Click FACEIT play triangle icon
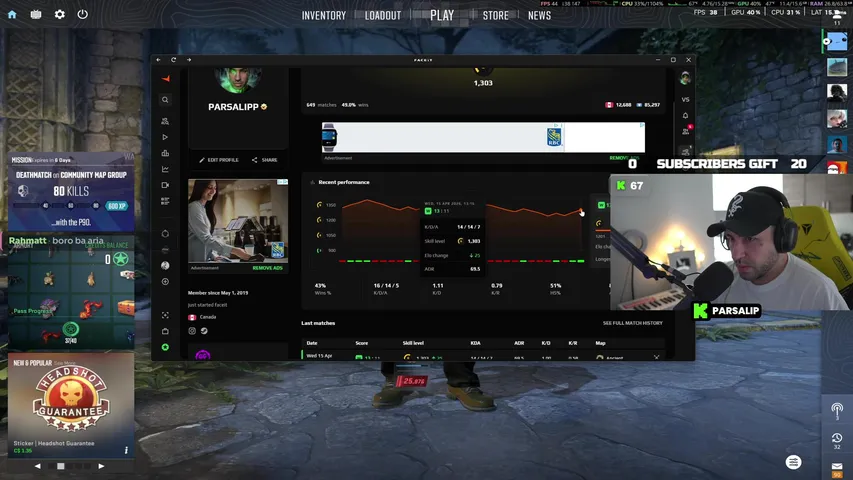 click(165, 137)
